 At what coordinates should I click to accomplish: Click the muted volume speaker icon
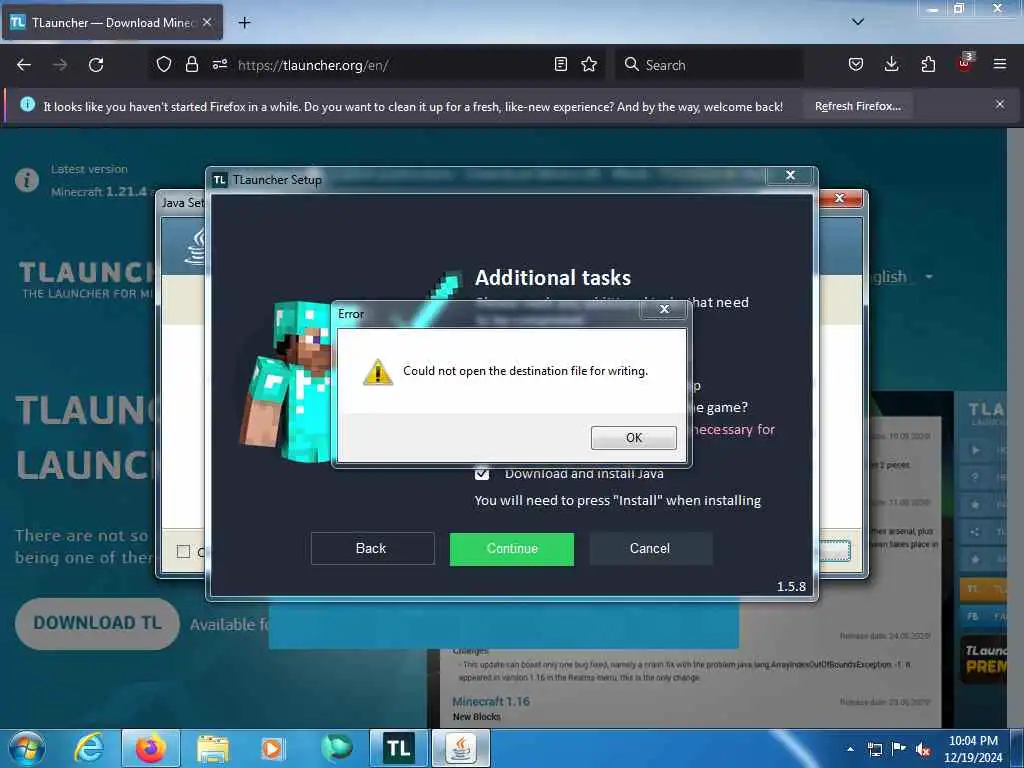[923, 750]
